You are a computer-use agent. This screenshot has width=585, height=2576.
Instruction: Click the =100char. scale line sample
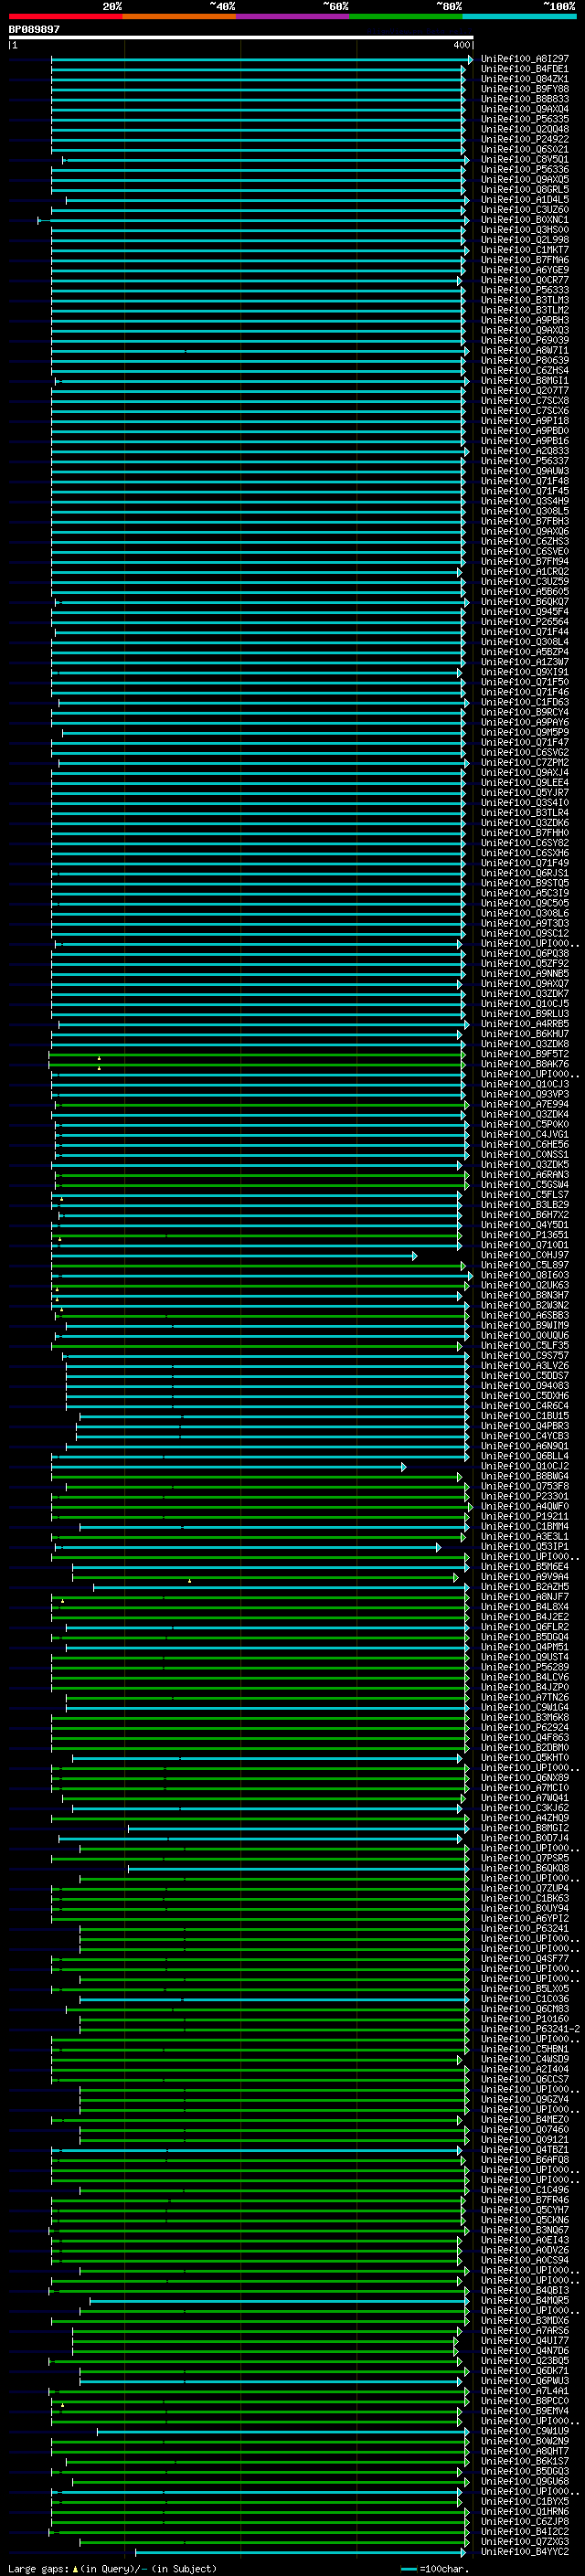coord(409,2569)
